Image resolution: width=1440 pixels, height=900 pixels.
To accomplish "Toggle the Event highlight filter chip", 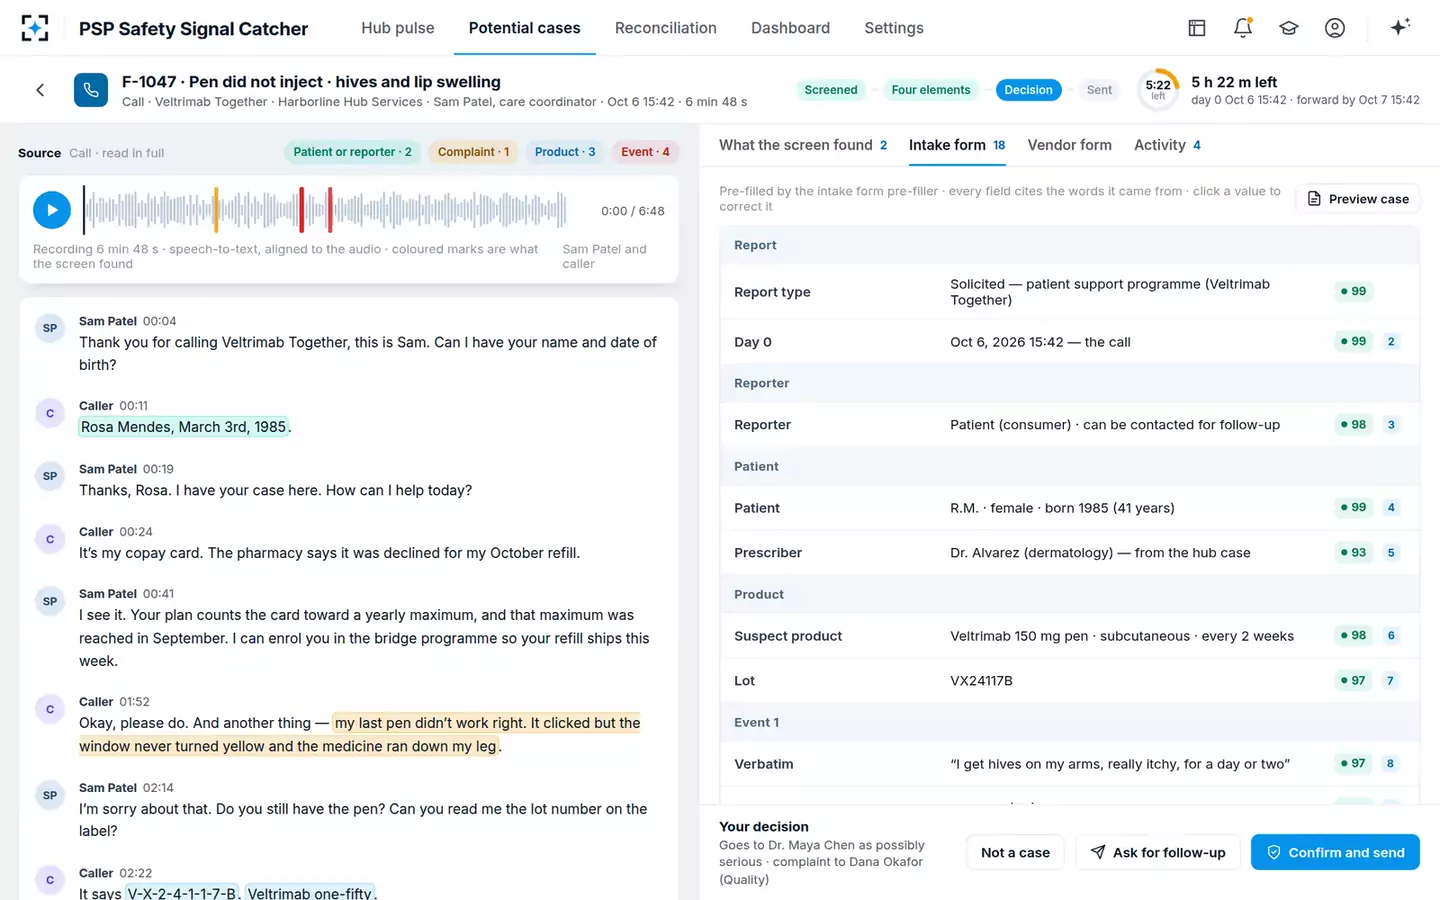I will (645, 152).
